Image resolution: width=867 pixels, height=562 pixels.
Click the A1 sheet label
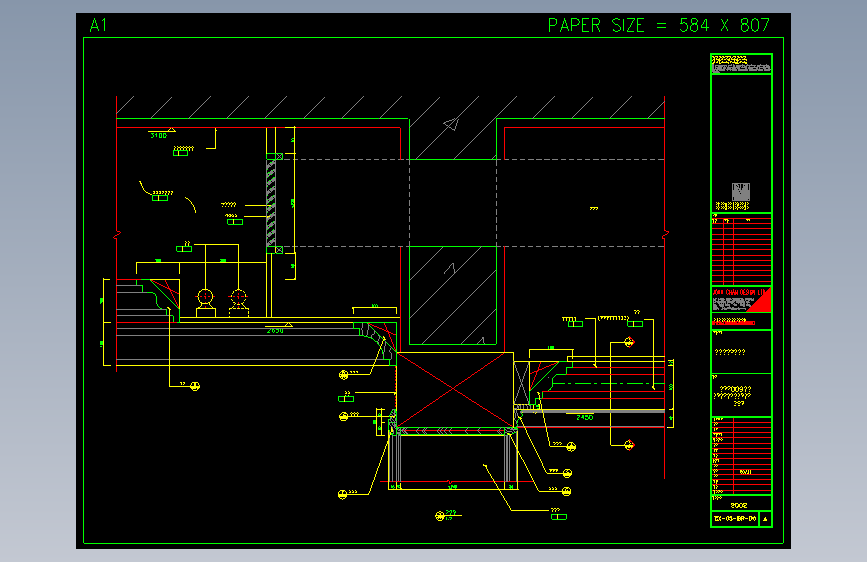pos(98,25)
